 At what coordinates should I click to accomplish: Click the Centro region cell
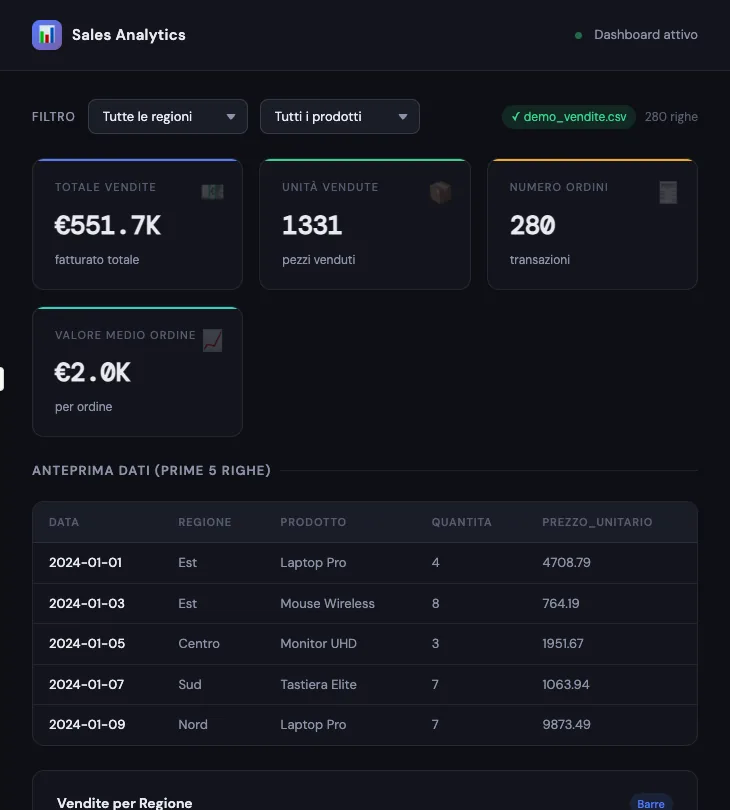click(199, 644)
